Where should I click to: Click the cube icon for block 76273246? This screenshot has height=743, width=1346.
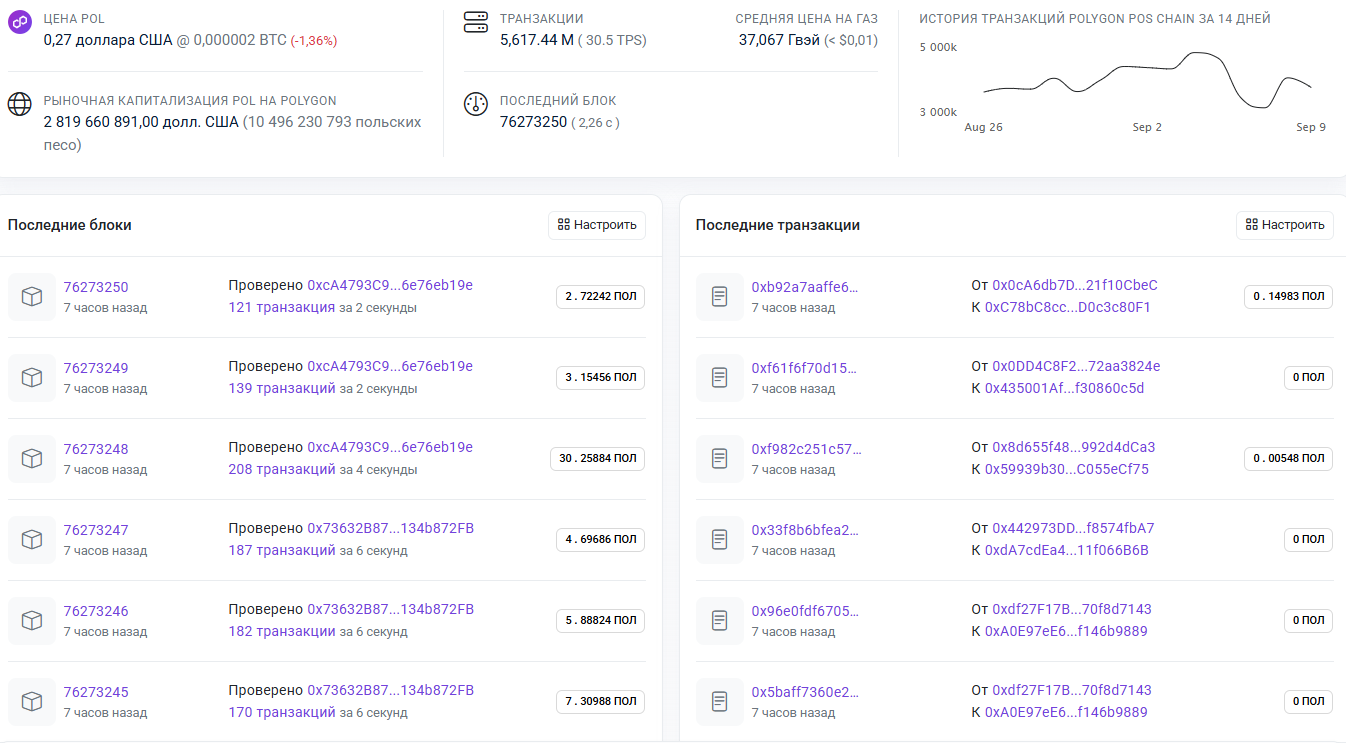(x=32, y=621)
